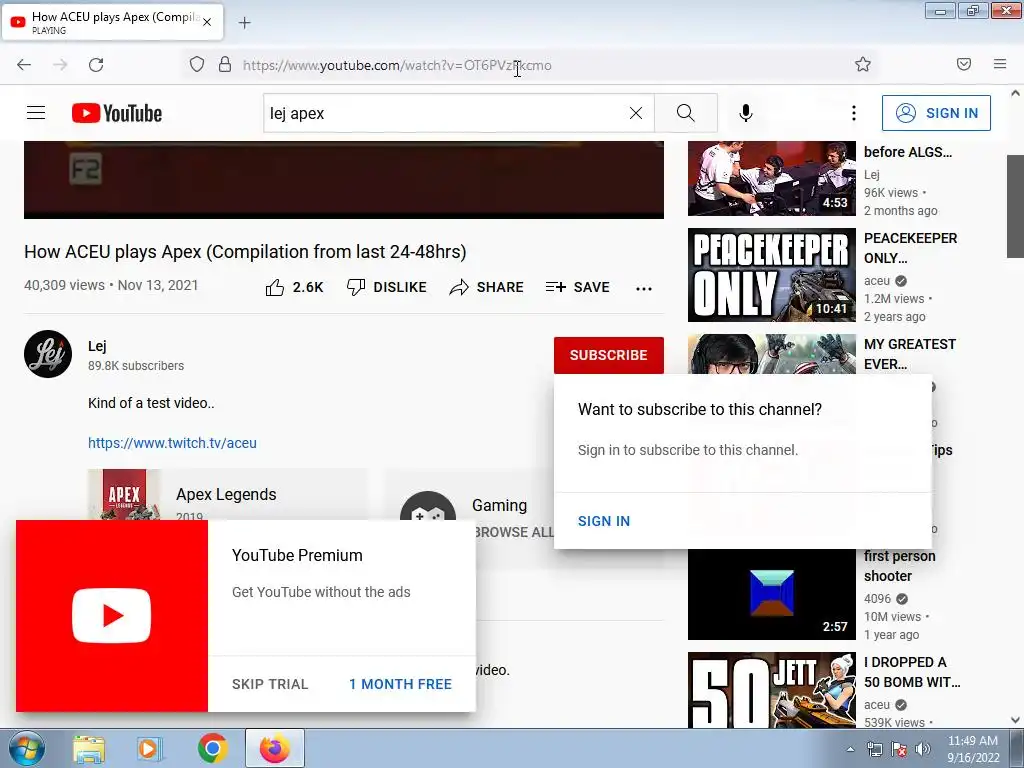
Task: Open the Action Center flag tray icon
Action: pyautogui.click(x=899, y=749)
